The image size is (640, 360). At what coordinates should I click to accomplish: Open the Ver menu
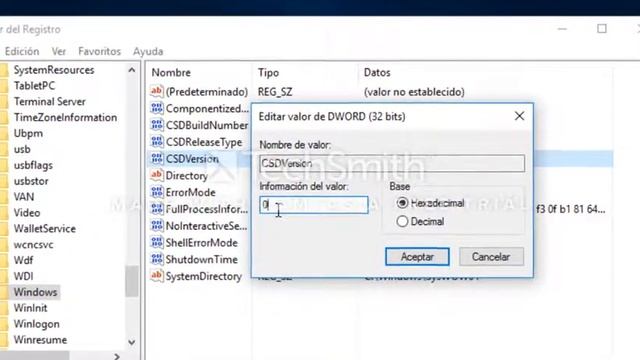coord(59,51)
